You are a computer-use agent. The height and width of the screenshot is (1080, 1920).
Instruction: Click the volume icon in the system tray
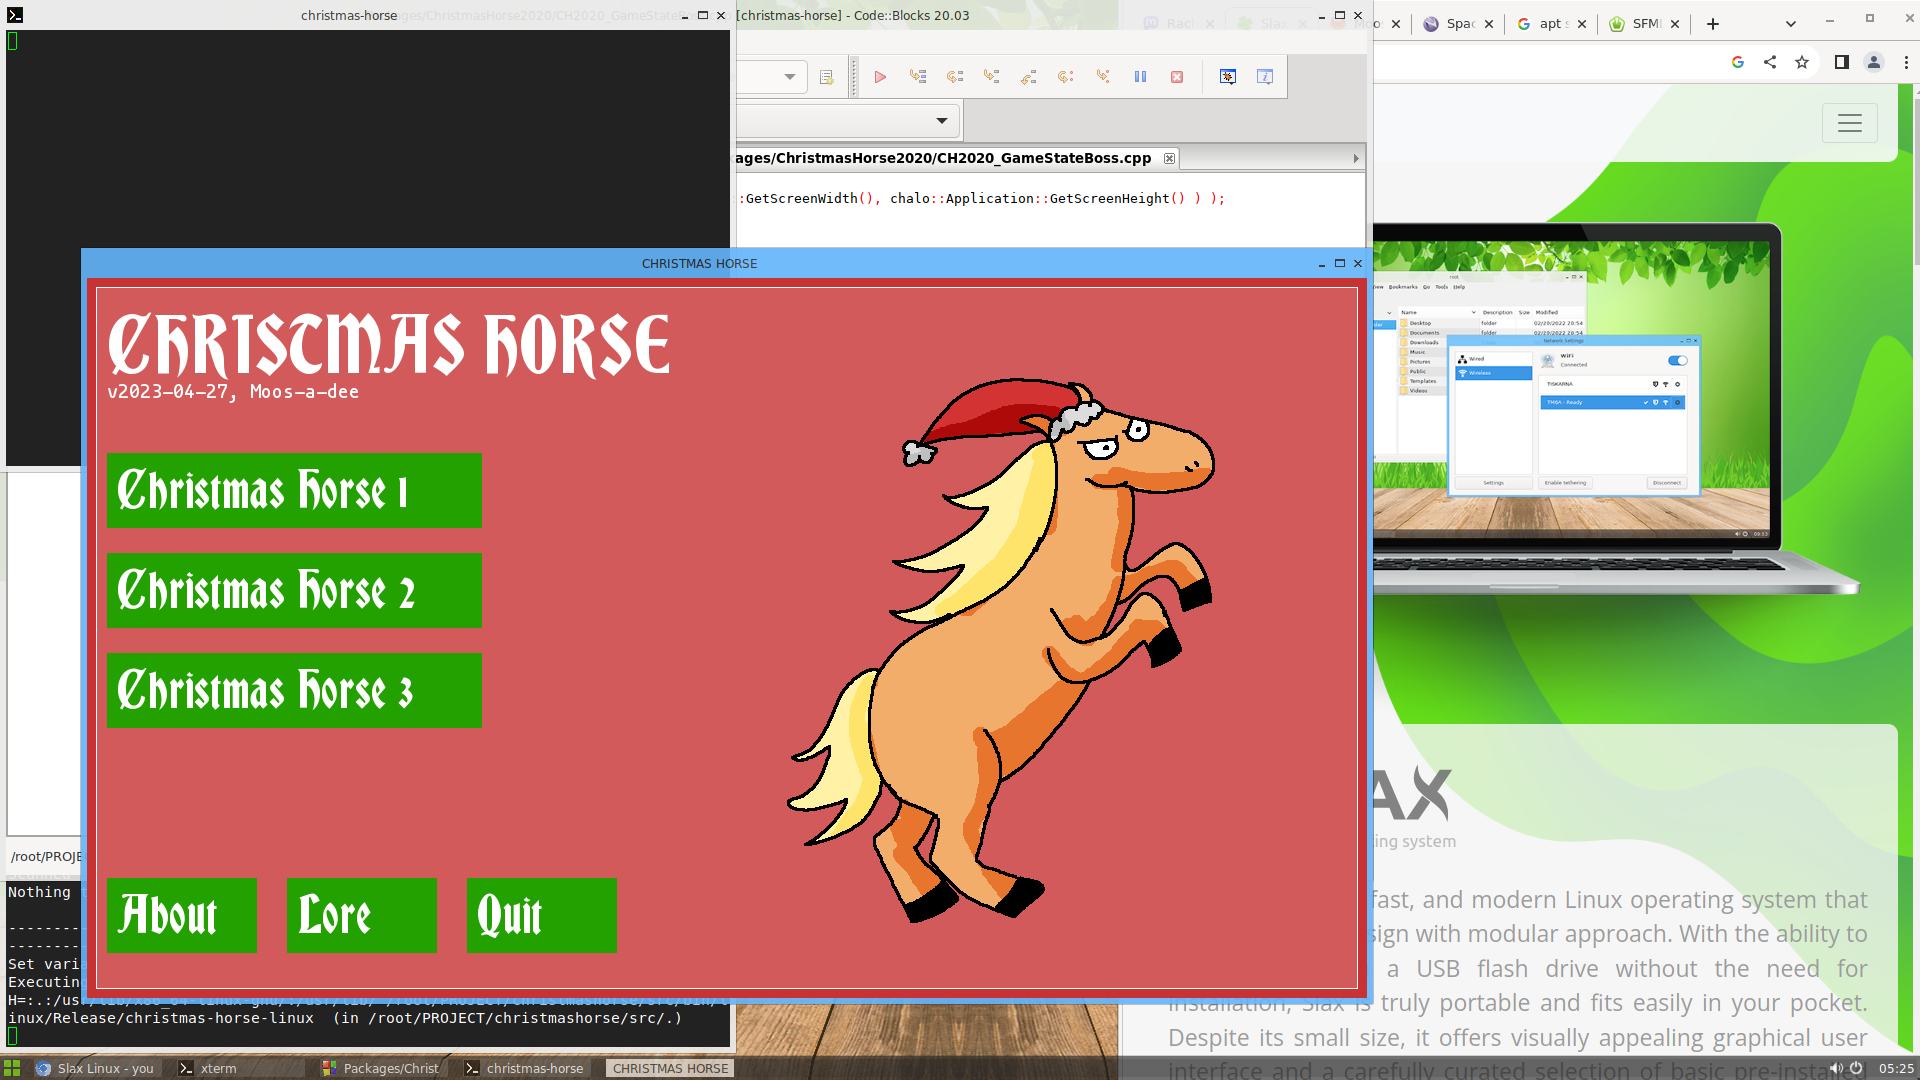pos(1836,1068)
